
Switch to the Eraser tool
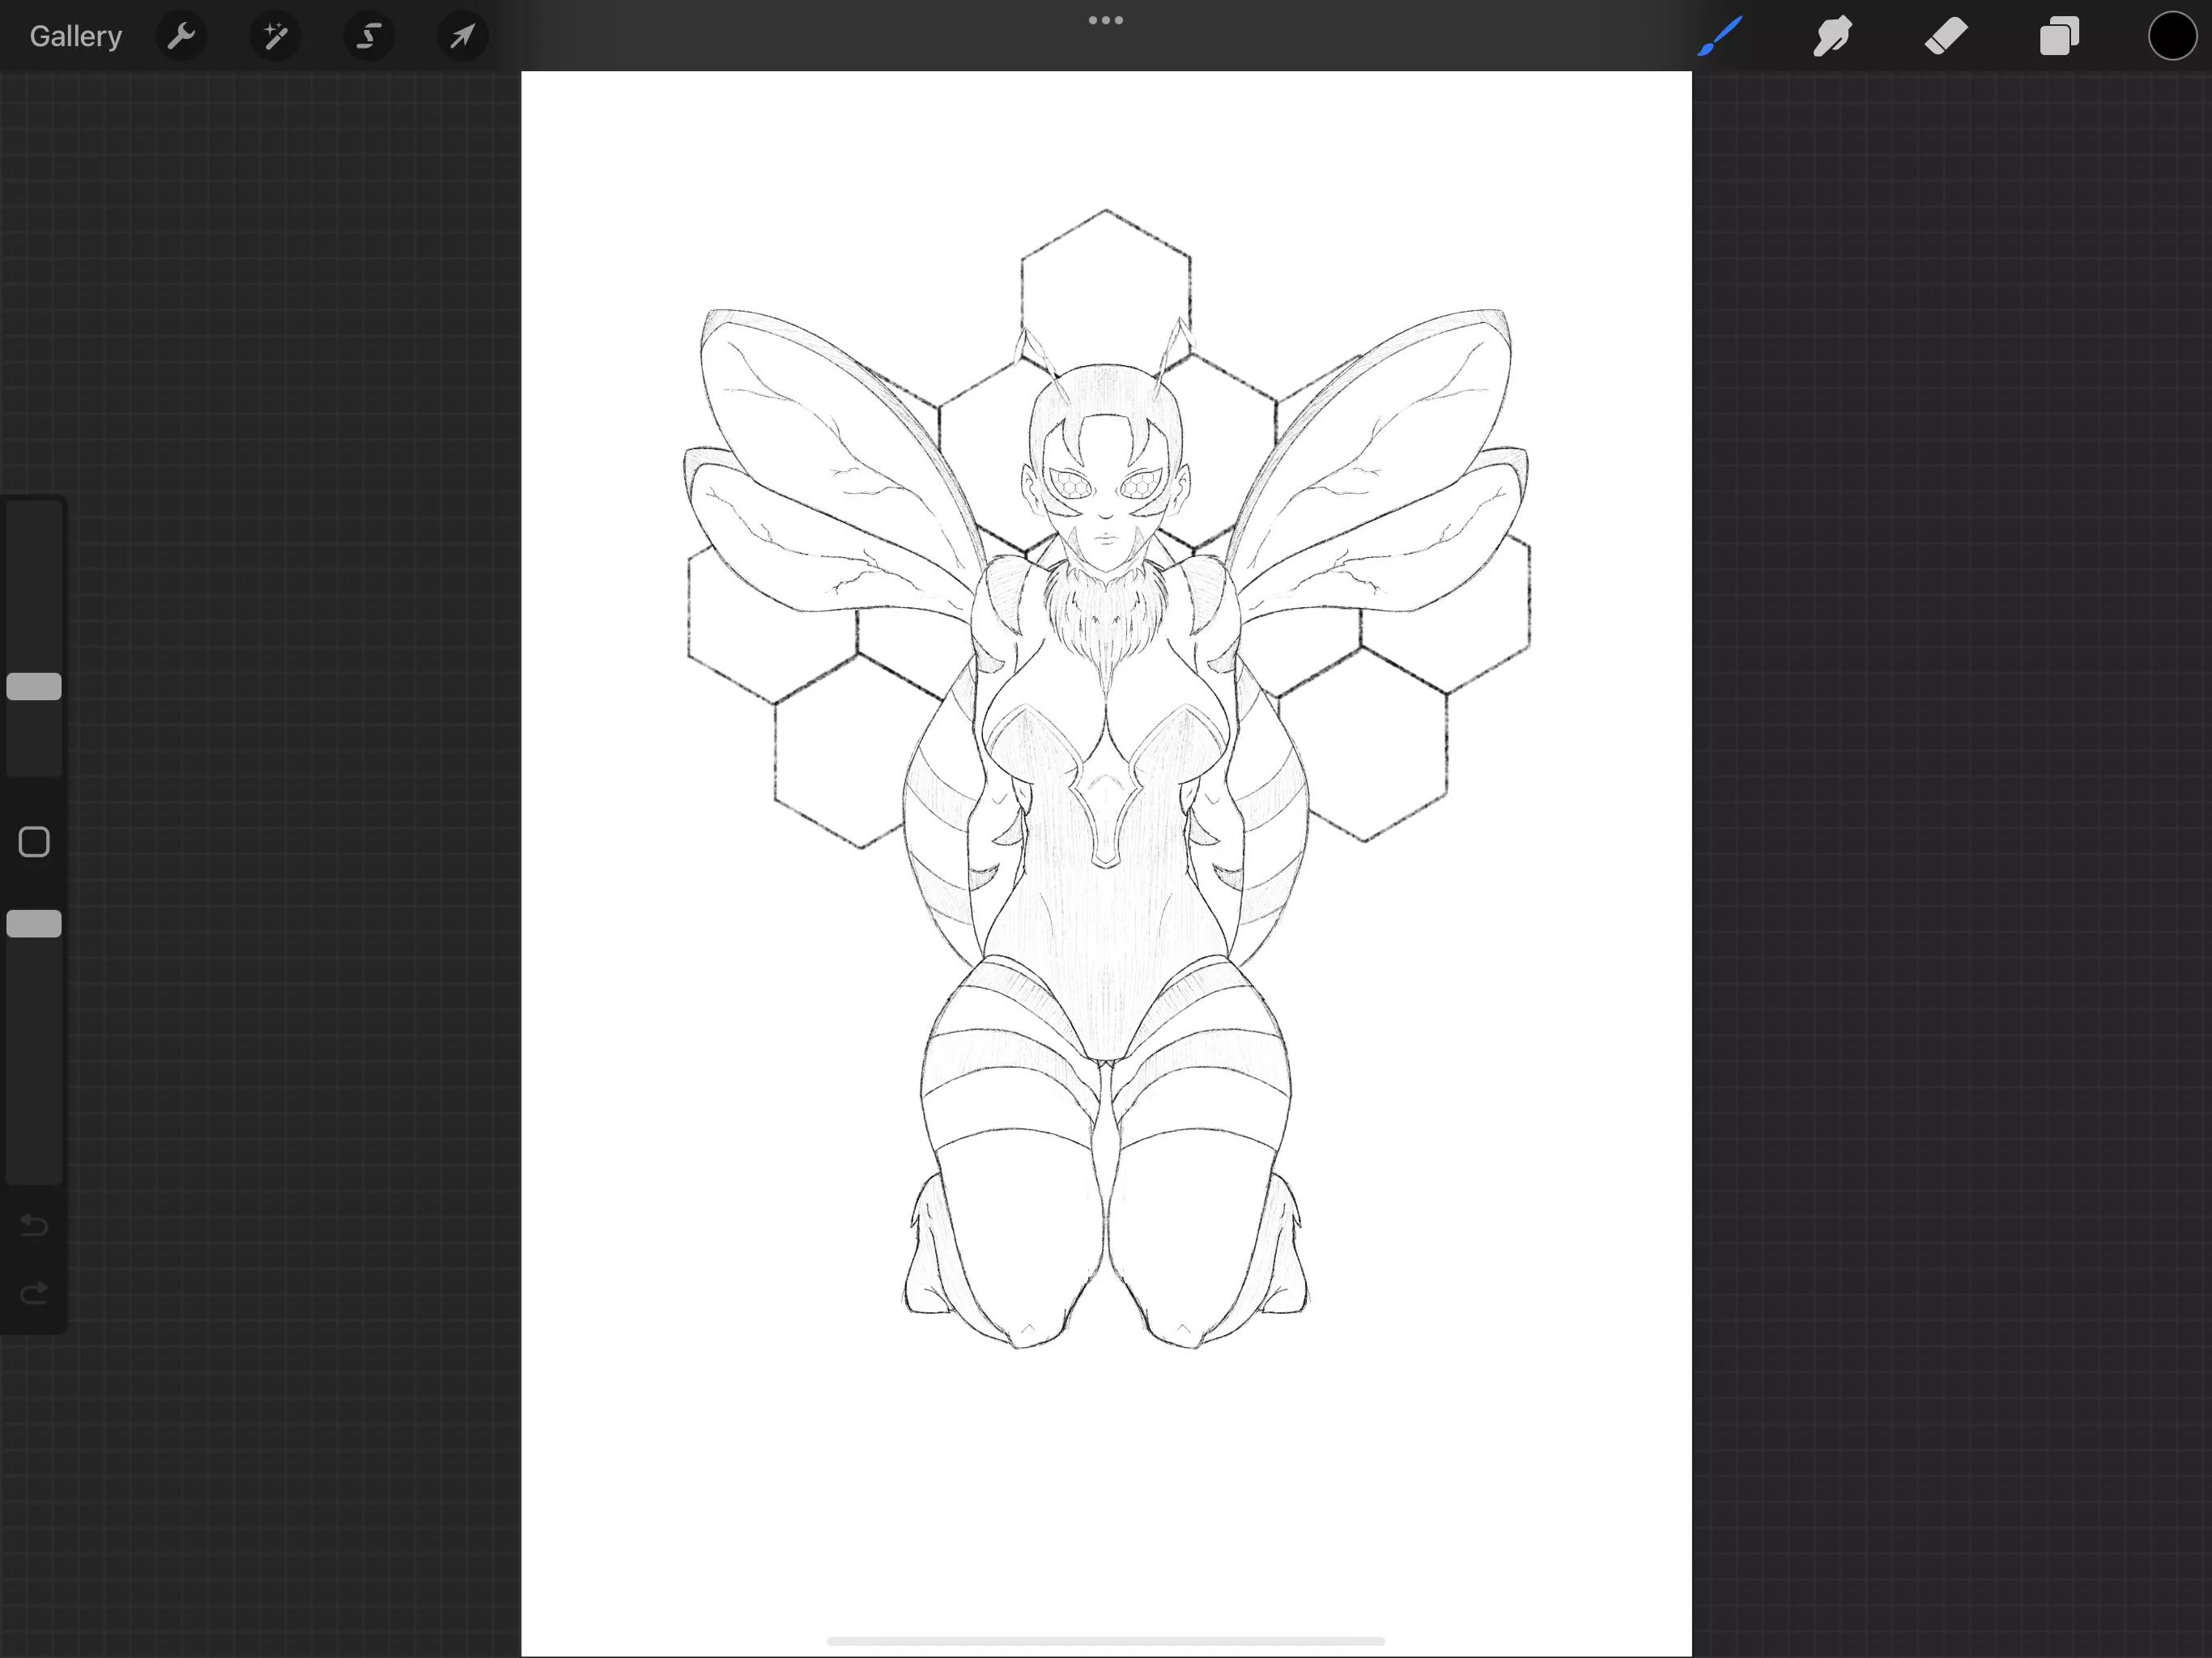[x=1945, y=36]
